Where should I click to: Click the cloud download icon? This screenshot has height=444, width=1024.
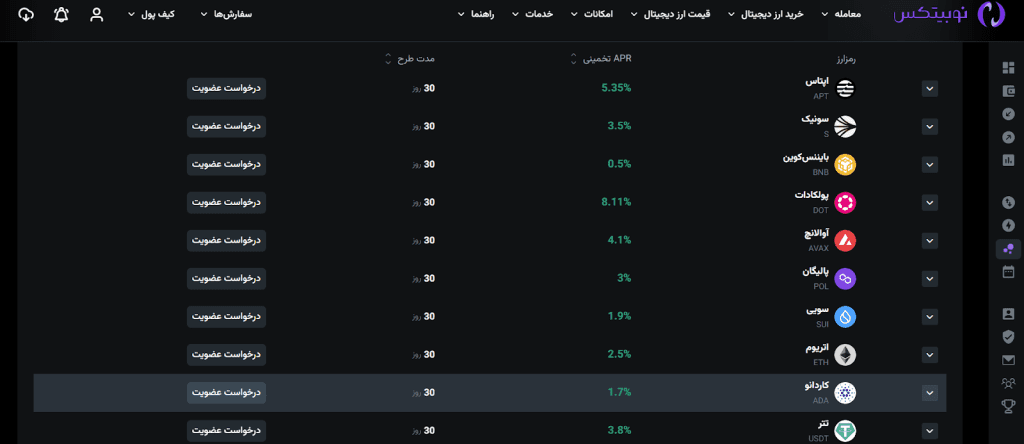tap(26, 15)
